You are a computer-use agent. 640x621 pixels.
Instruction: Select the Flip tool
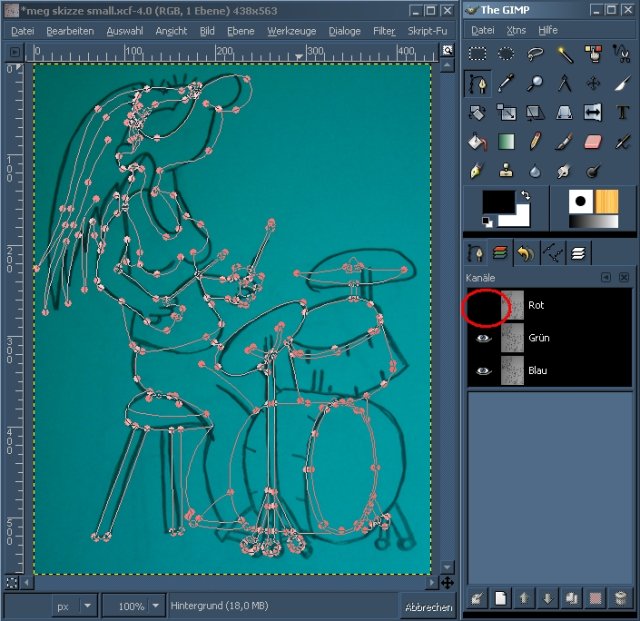point(593,113)
